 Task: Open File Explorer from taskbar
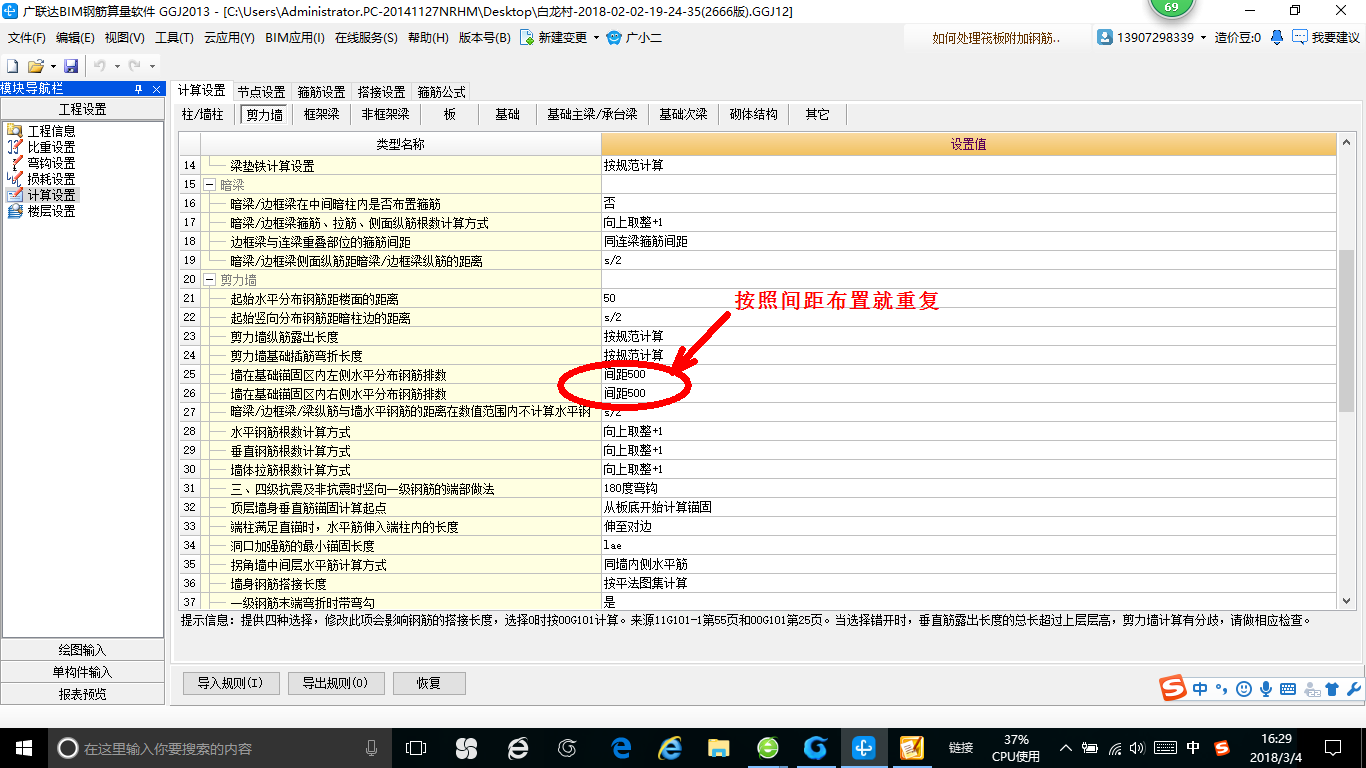(718, 747)
